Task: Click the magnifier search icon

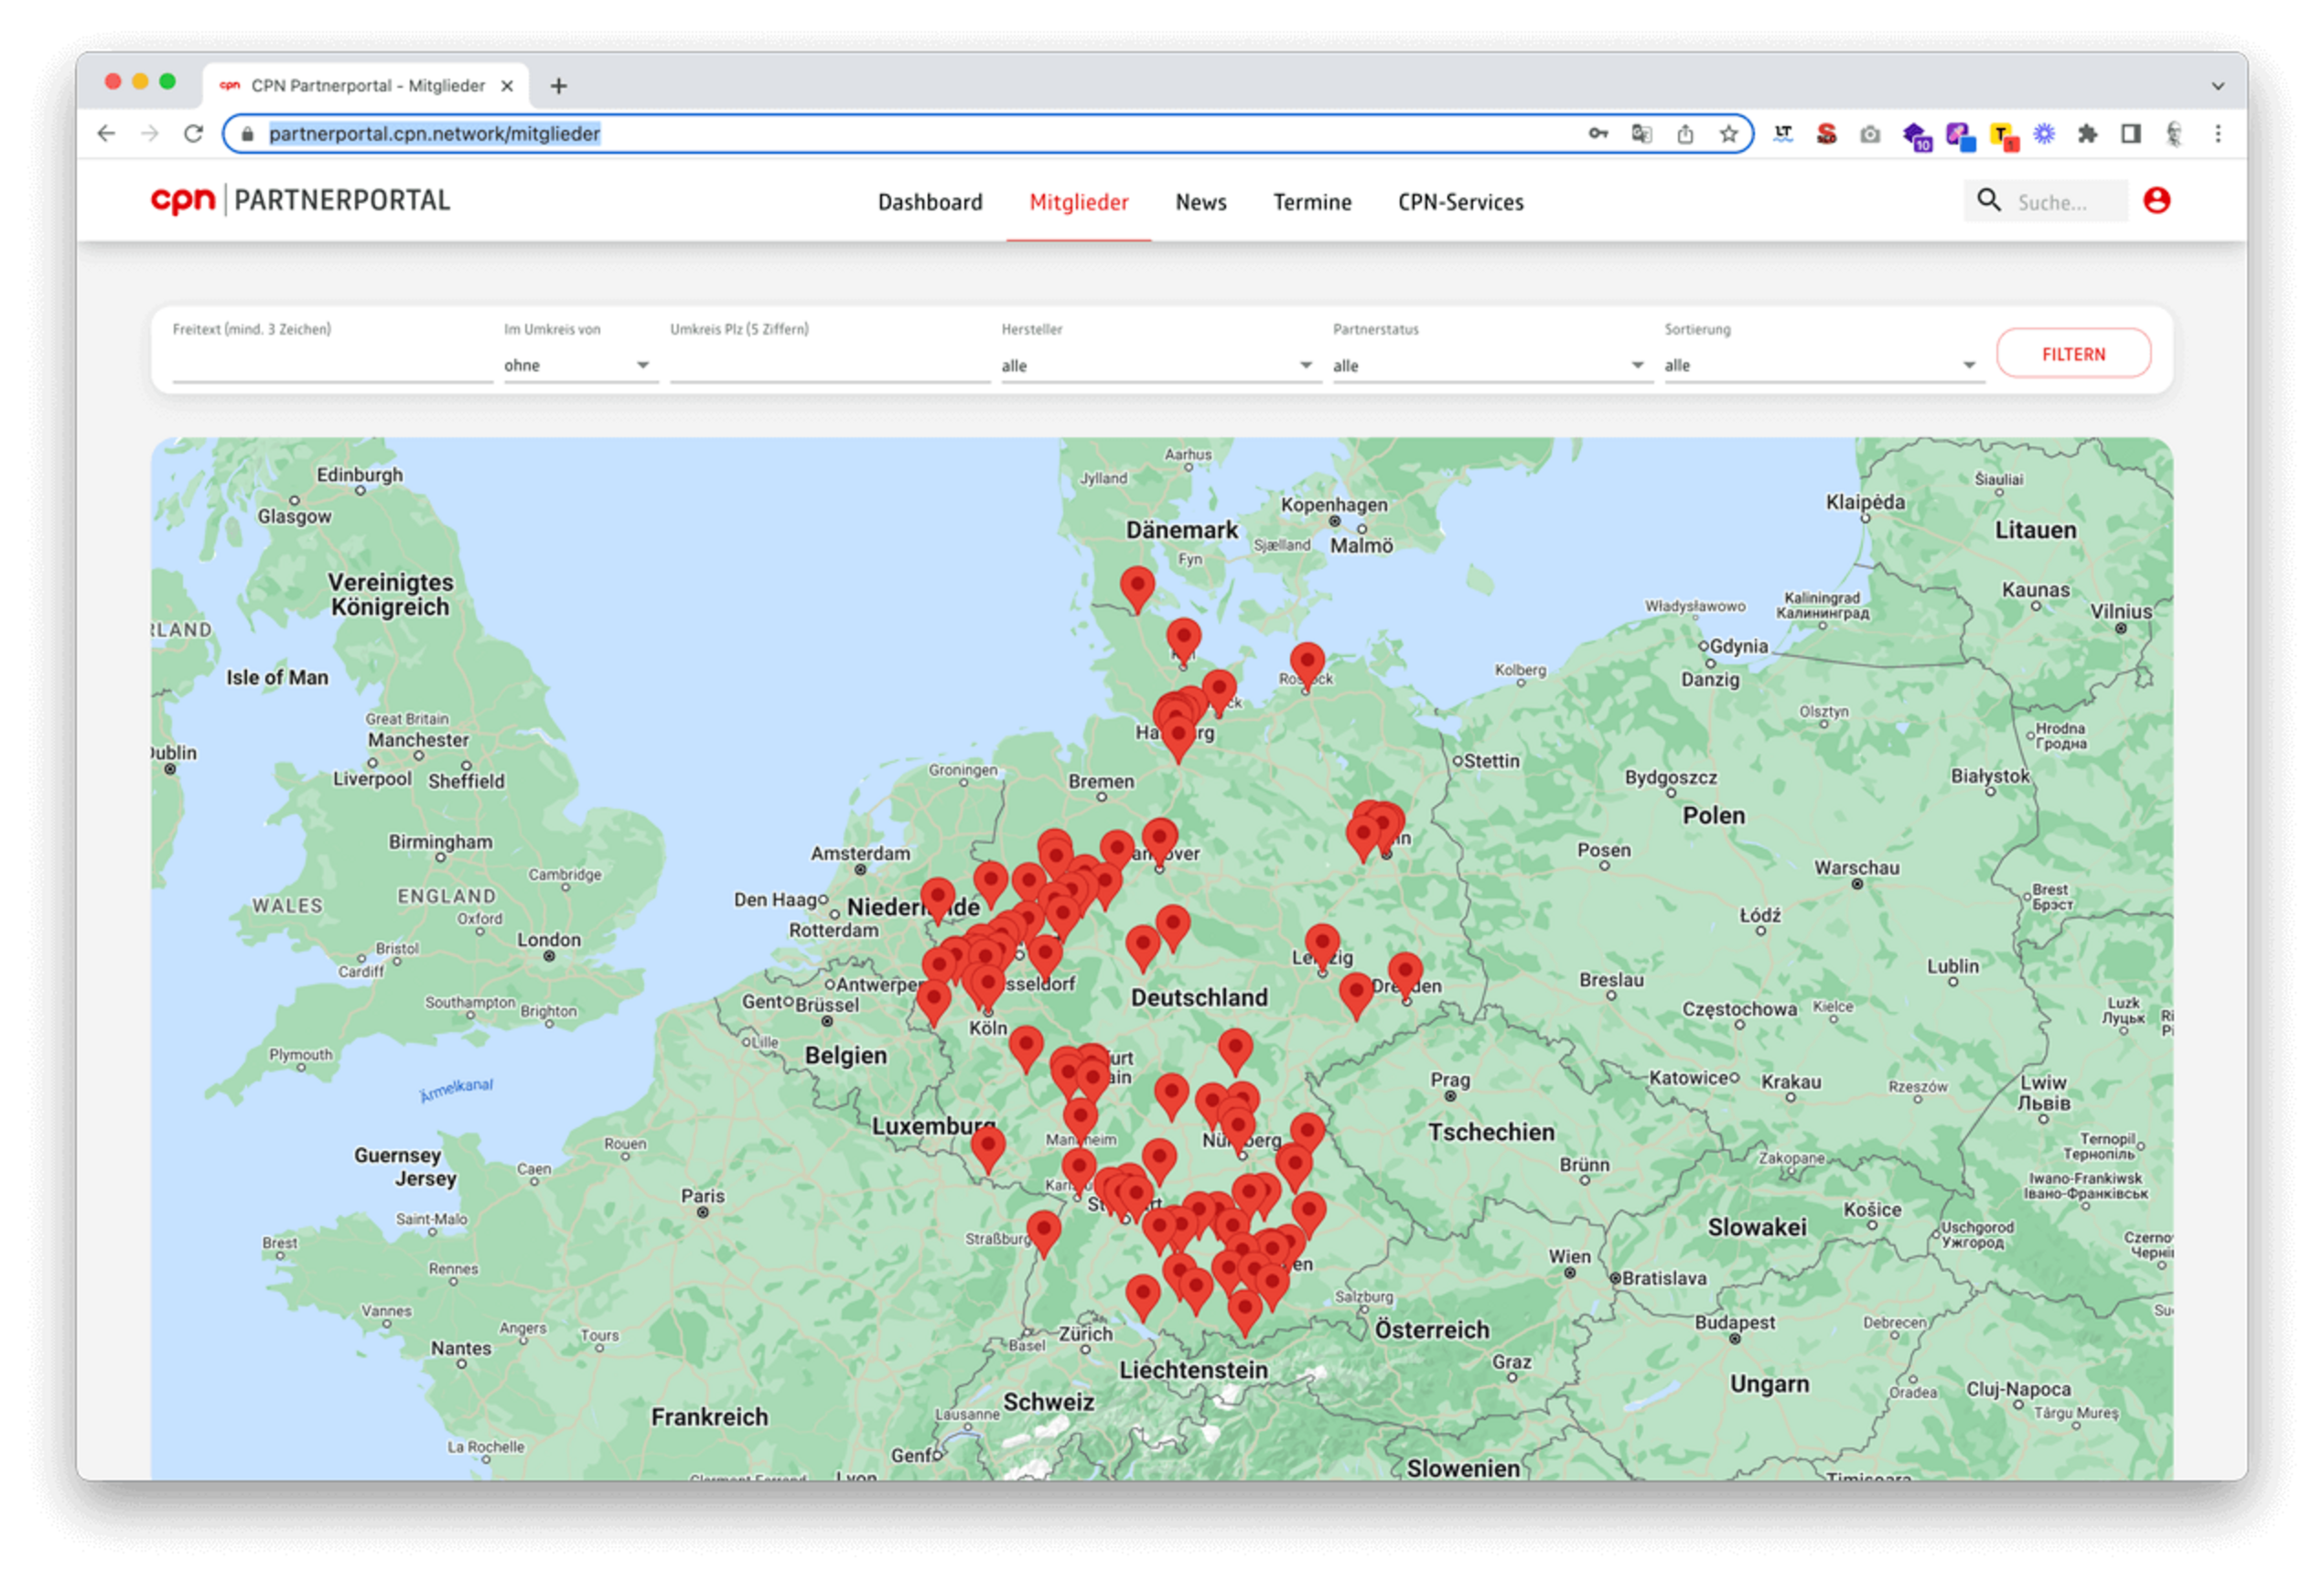Action: click(1988, 200)
